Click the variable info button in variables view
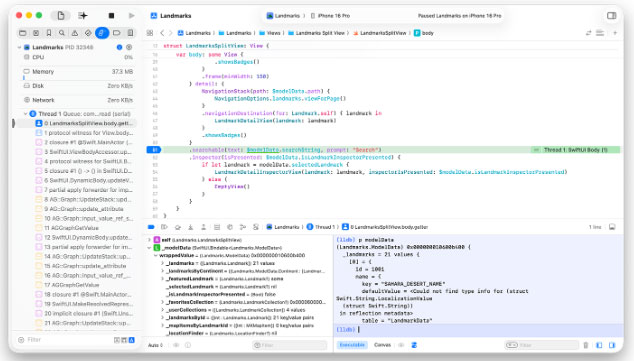The width and height of the screenshot is (634, 361). click(x=188, y=345)
